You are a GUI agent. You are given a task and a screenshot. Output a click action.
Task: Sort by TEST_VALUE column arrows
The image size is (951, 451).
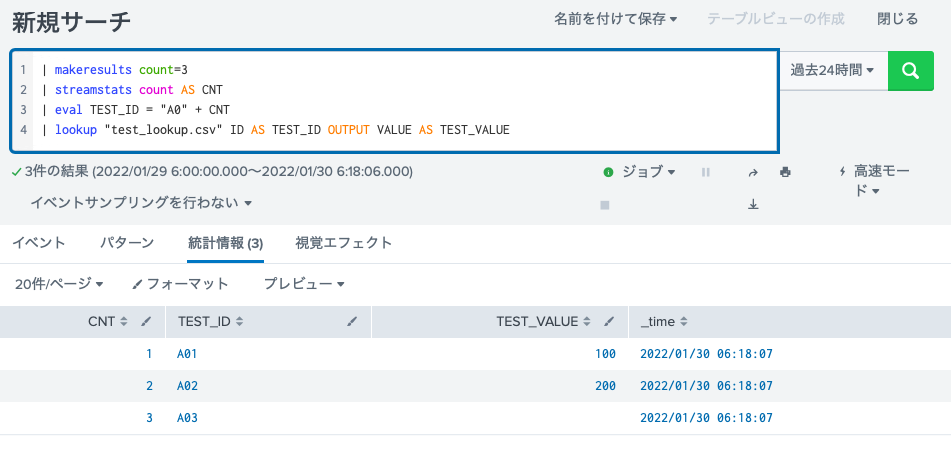tap(587, 322)
